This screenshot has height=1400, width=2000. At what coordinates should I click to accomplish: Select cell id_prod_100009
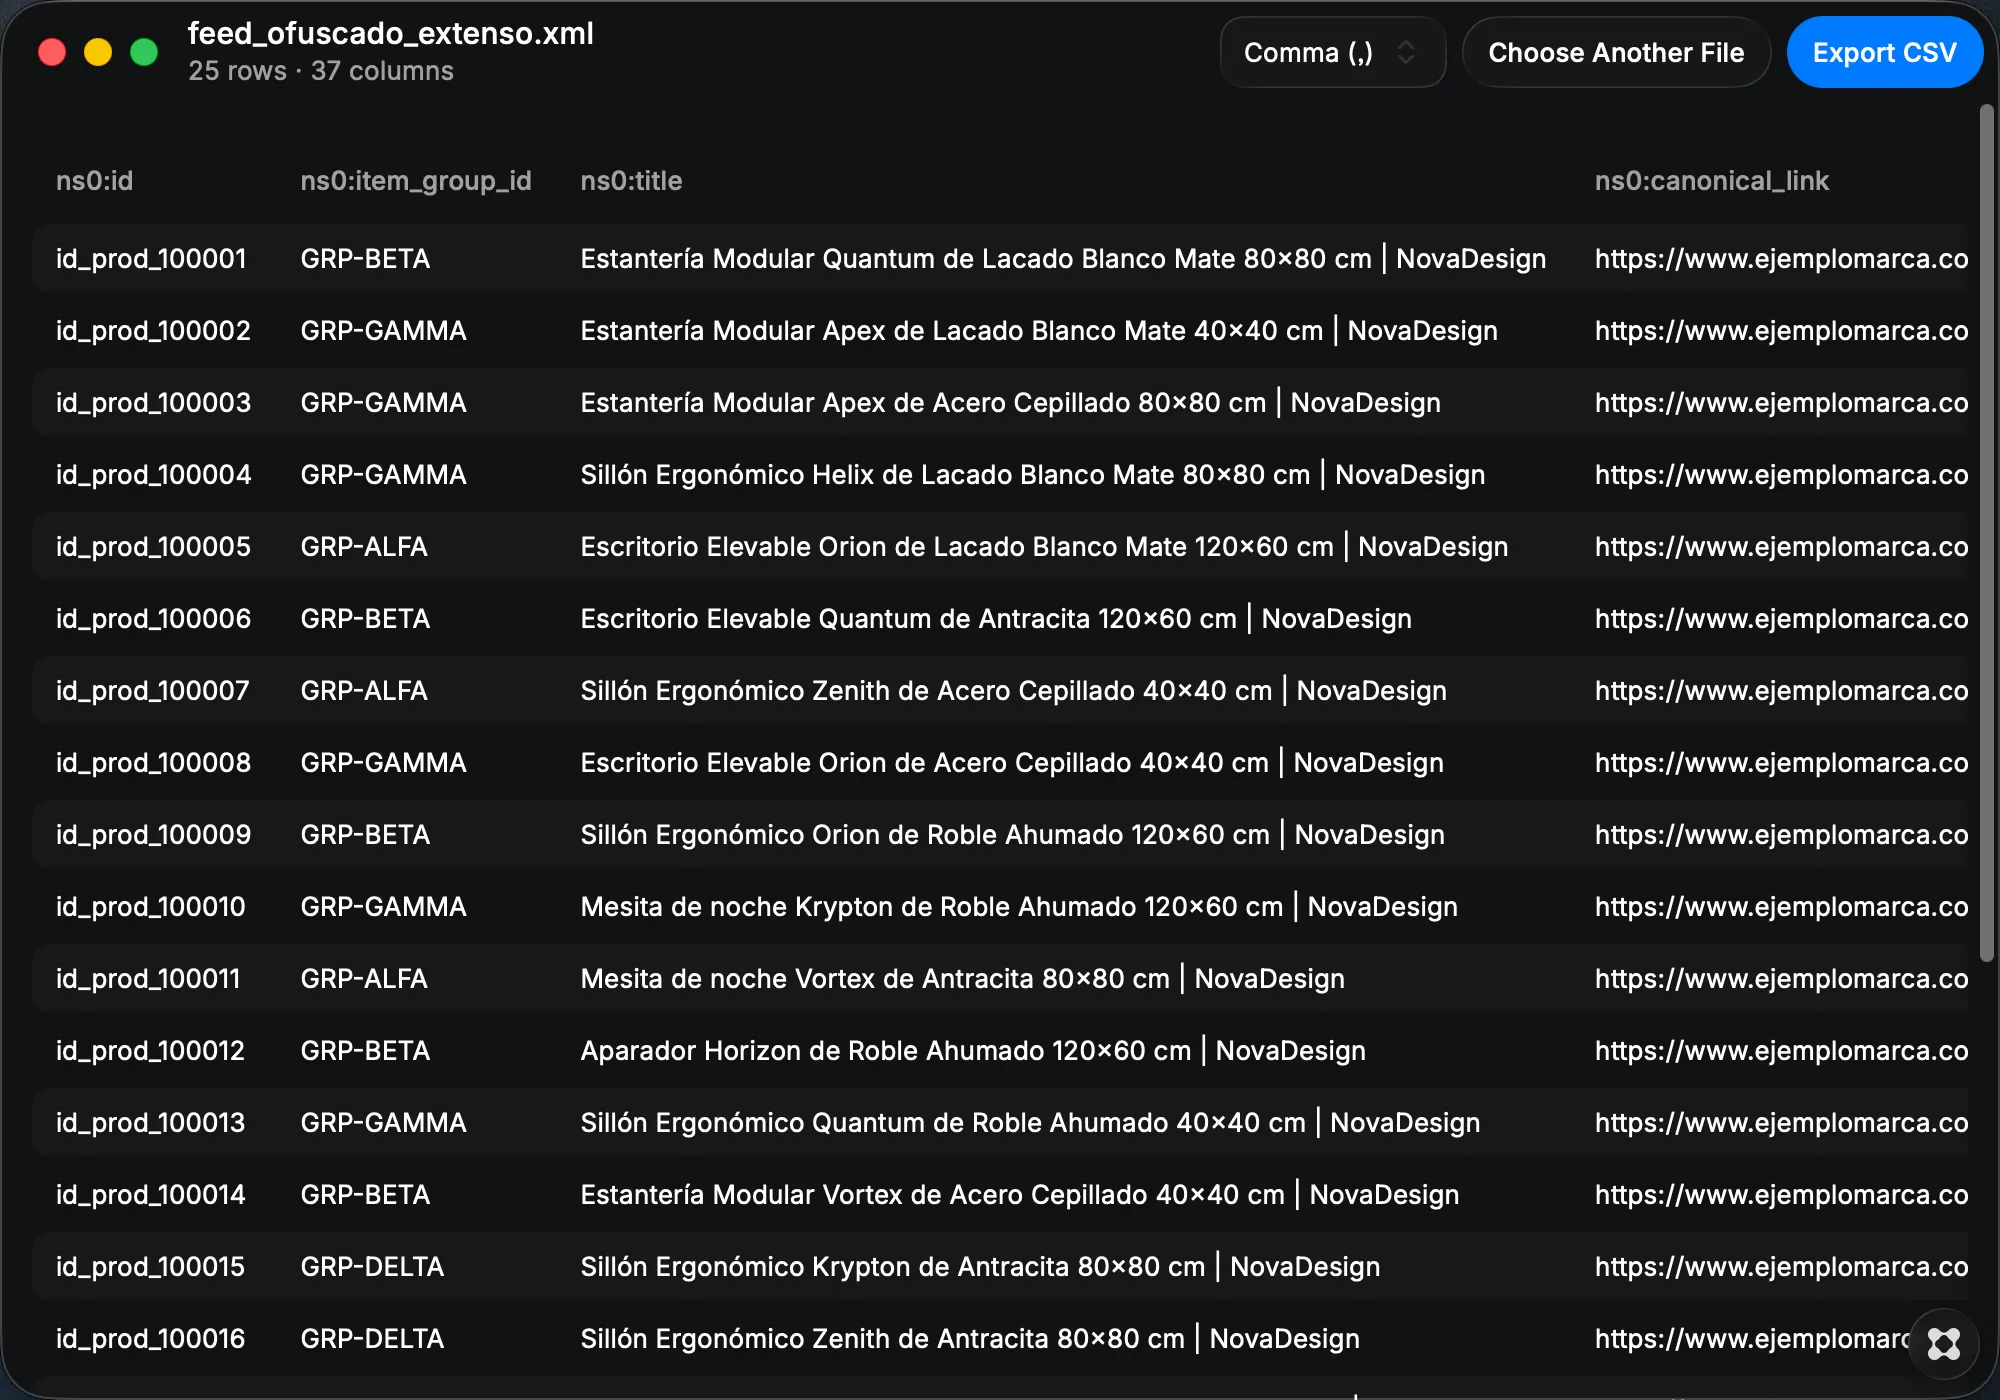click(x=153, y=835)
